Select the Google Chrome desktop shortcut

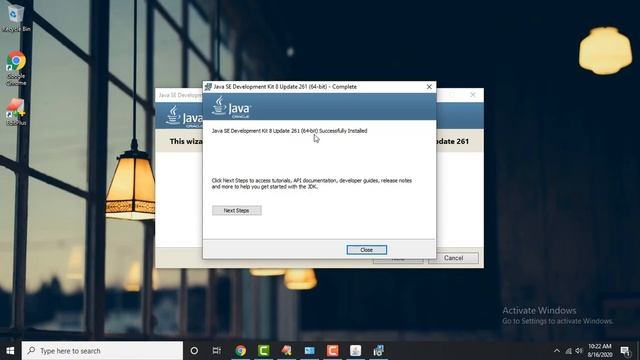click(16, 68)
